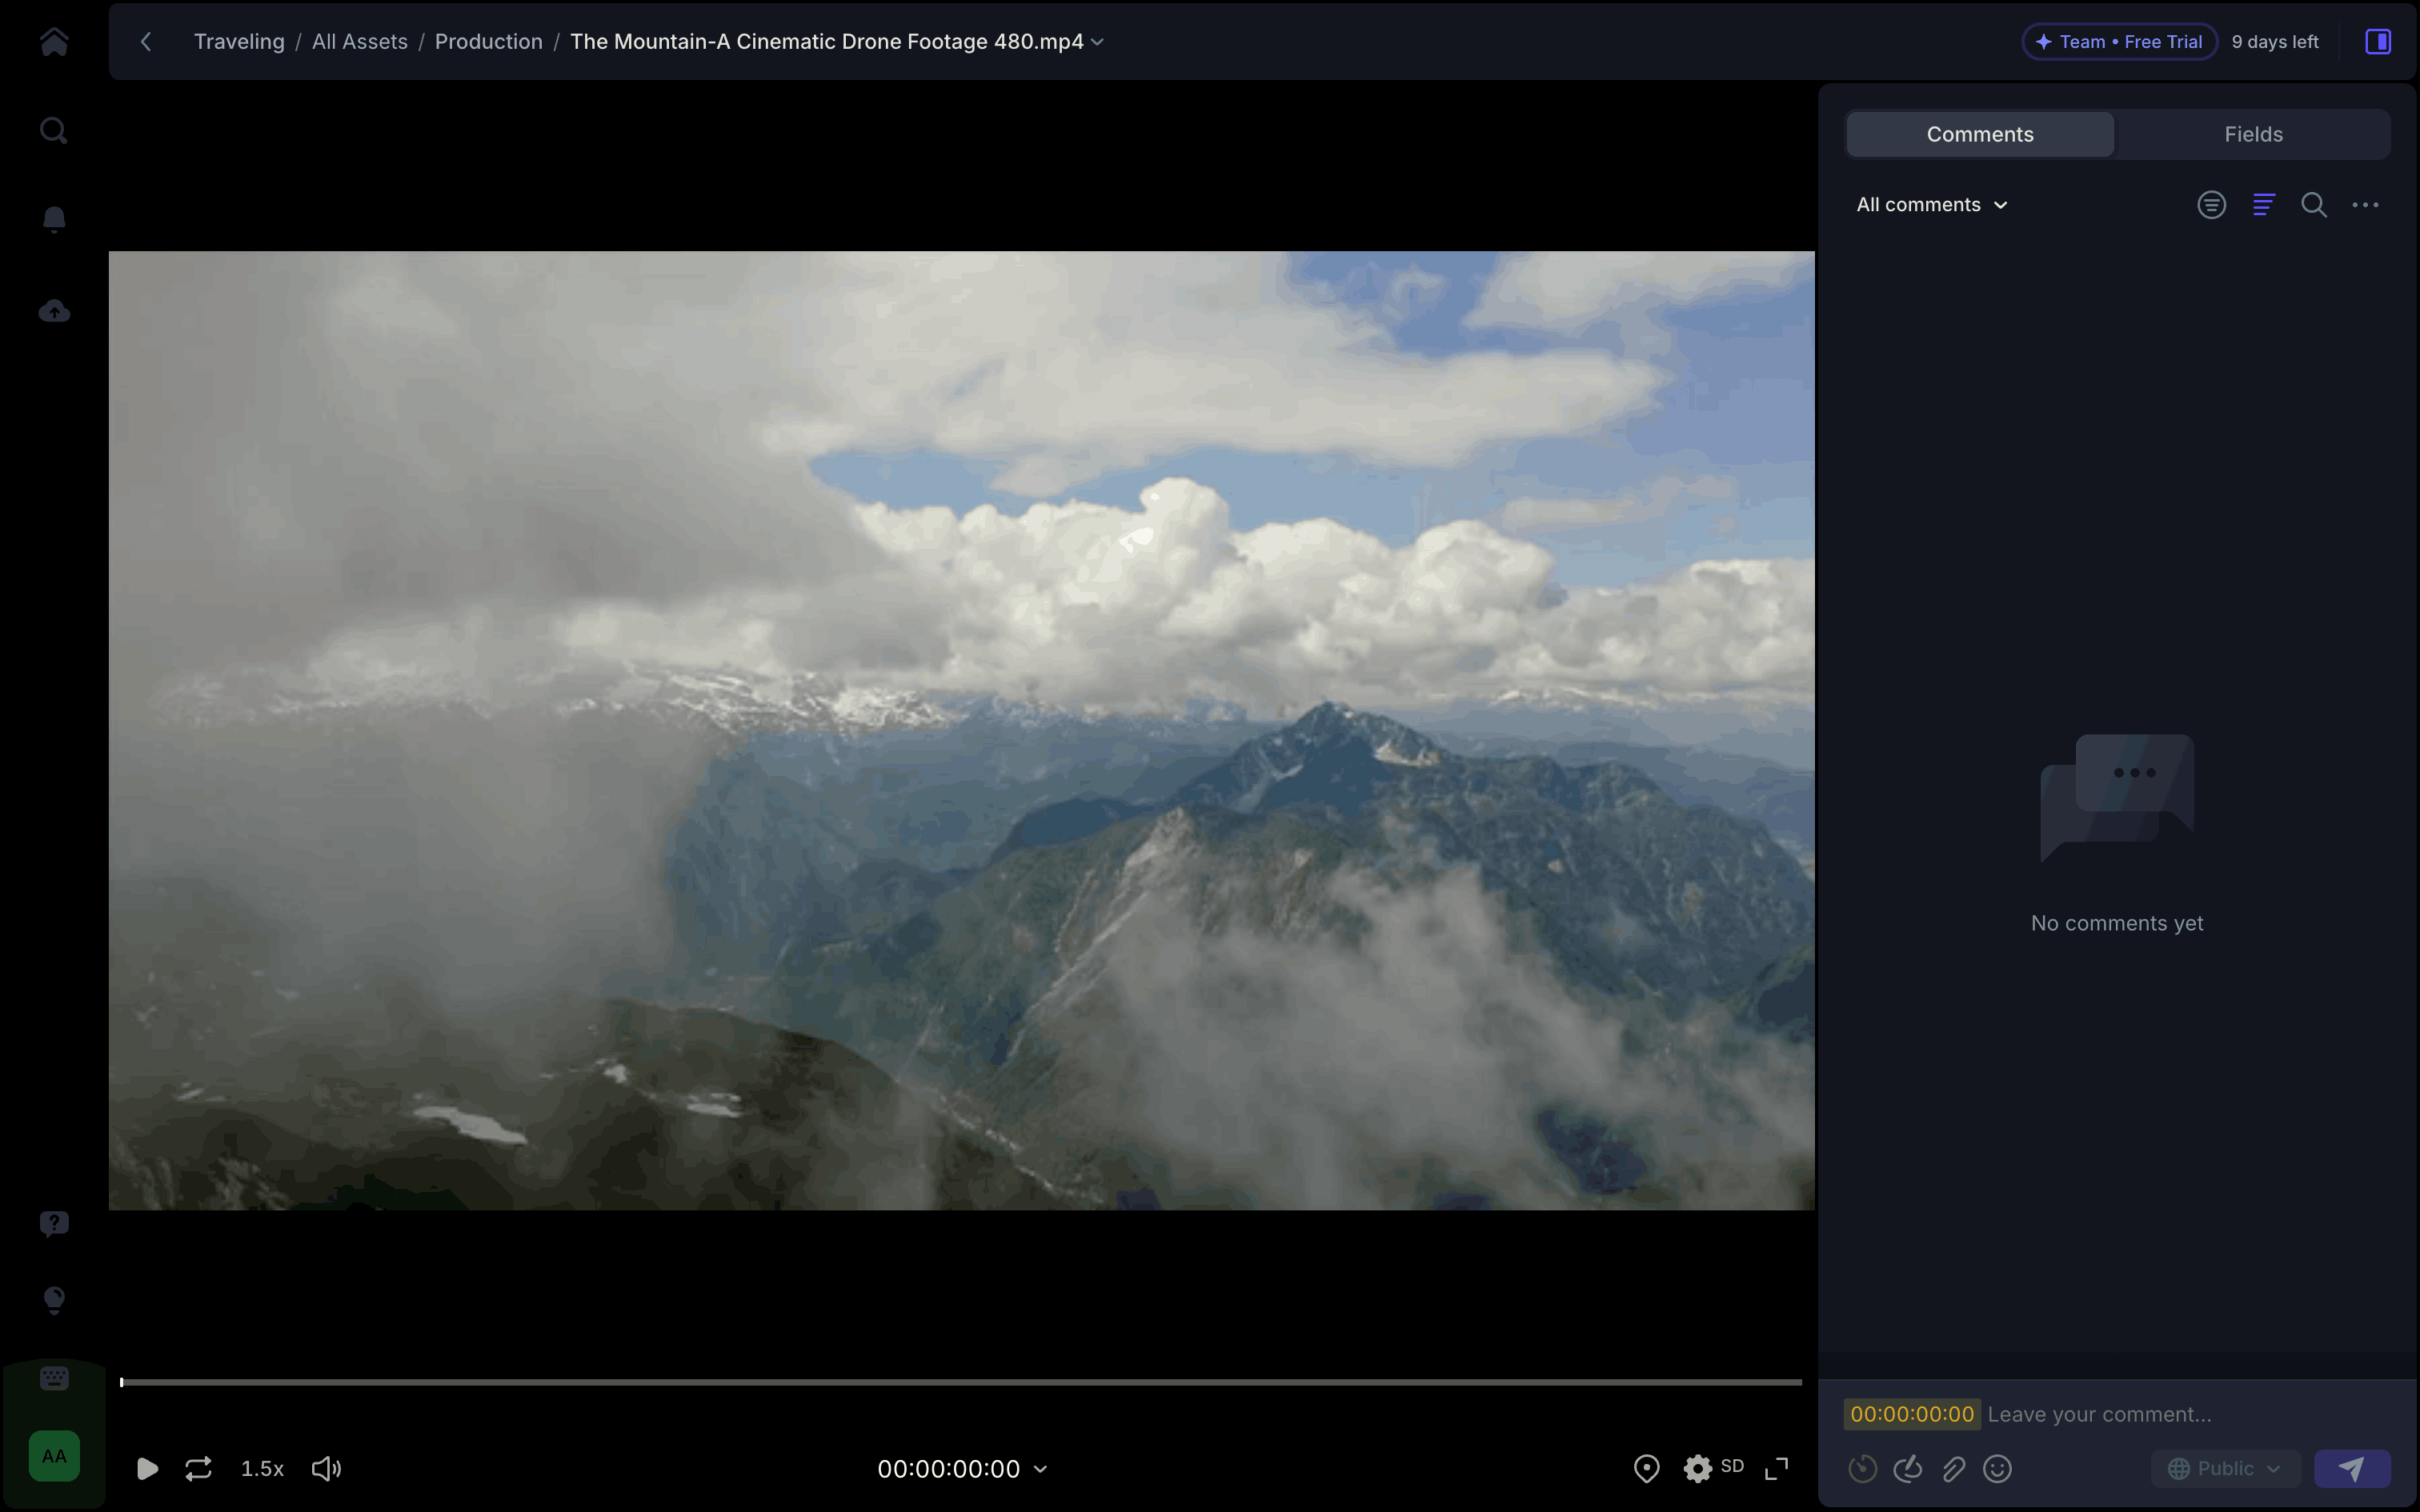This screenshot has height=1512, width=2420.
Task: Open the comment filter icon
Action: (x=2211, y=205)
